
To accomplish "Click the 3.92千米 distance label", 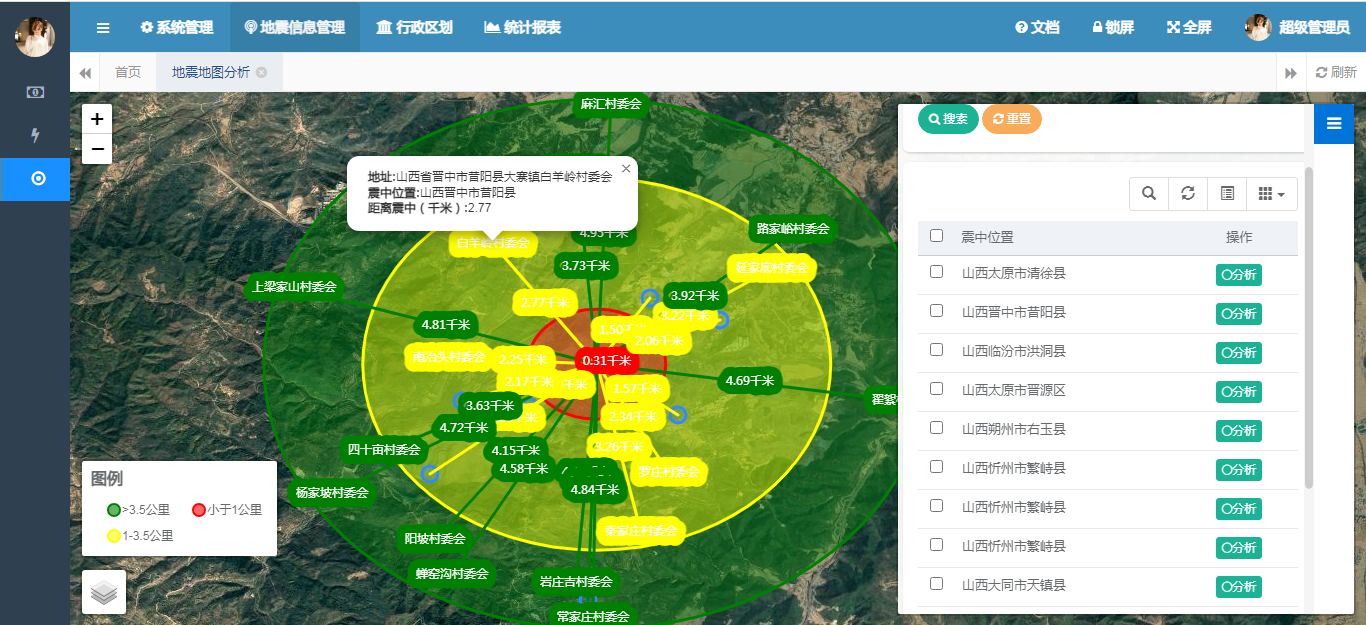I will pyautogui.click(x=696, y=296).
